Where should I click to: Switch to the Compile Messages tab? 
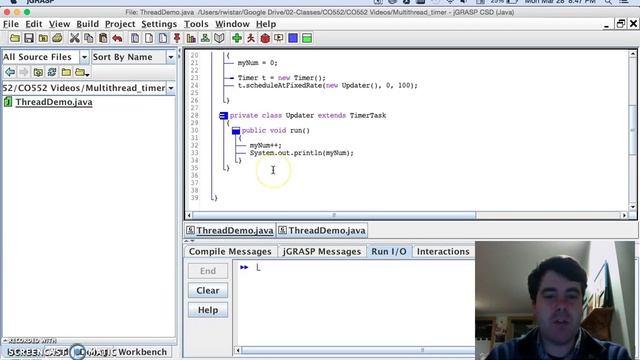pyautogui.click(x=230, y=251)
